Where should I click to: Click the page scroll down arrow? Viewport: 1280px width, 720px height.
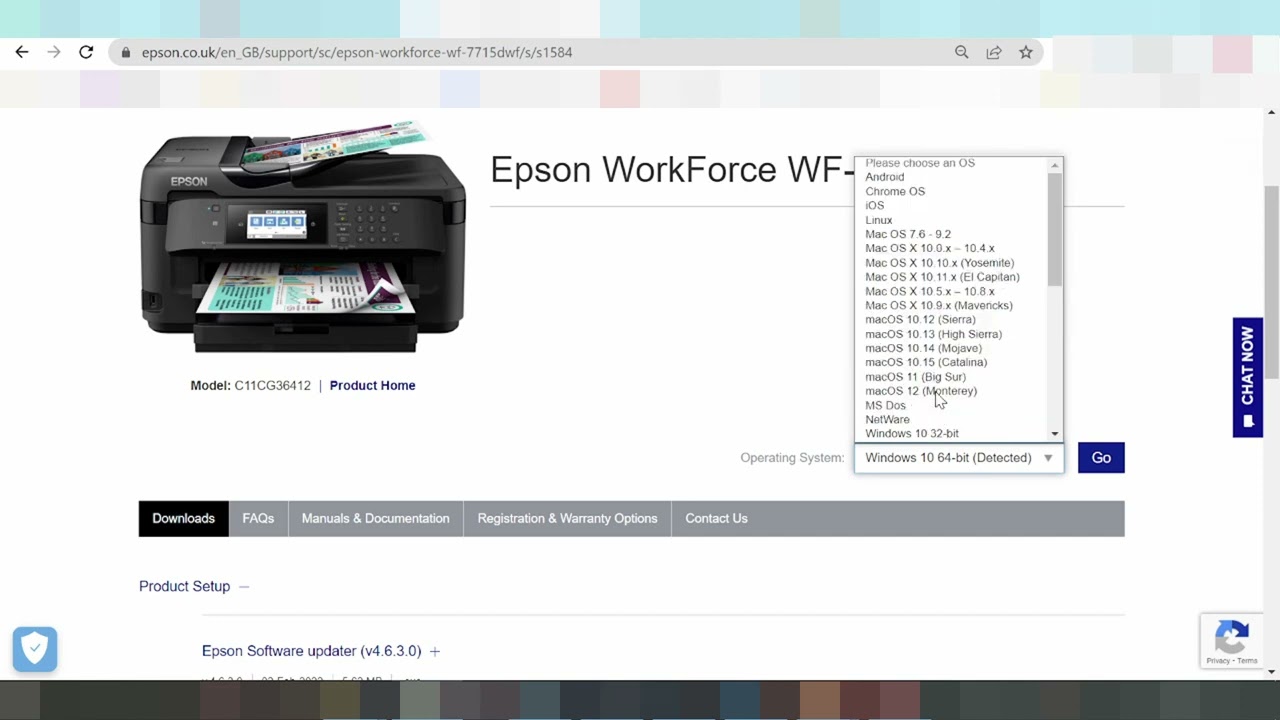1271,672
